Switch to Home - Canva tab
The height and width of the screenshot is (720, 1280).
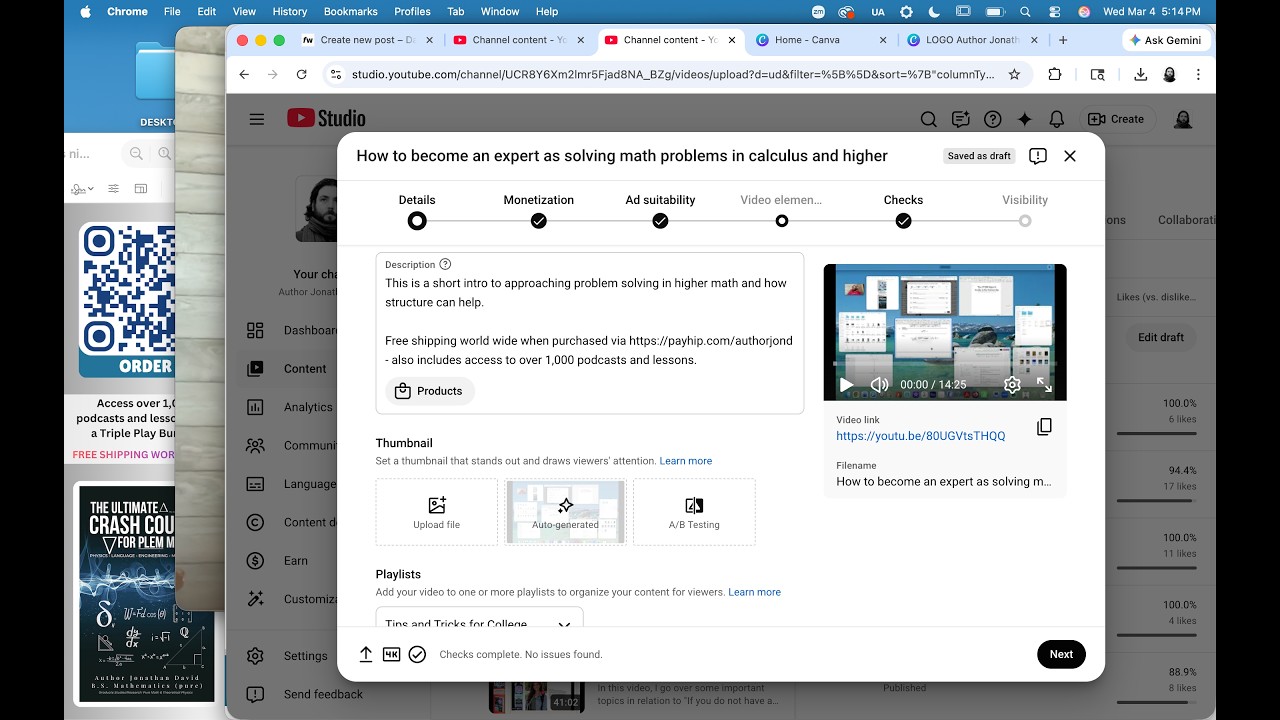820,40
